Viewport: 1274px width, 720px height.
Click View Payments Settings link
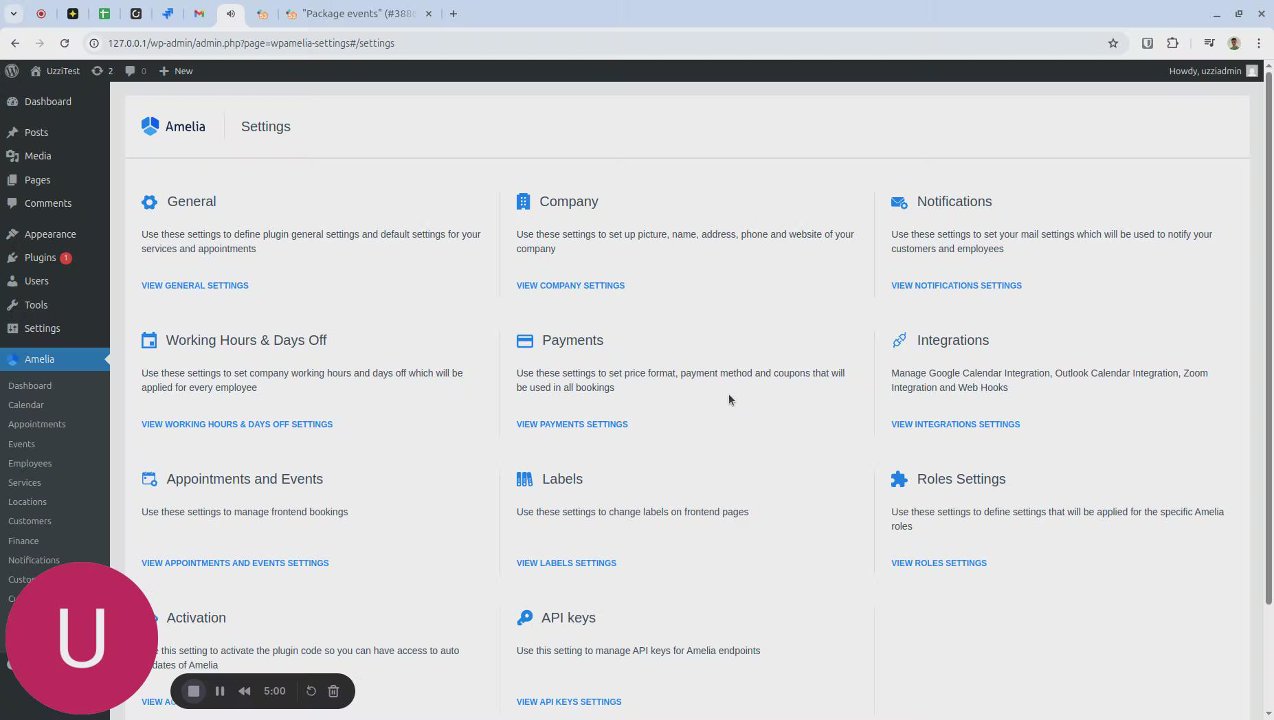pyautogui.click(x=572, y=424)
